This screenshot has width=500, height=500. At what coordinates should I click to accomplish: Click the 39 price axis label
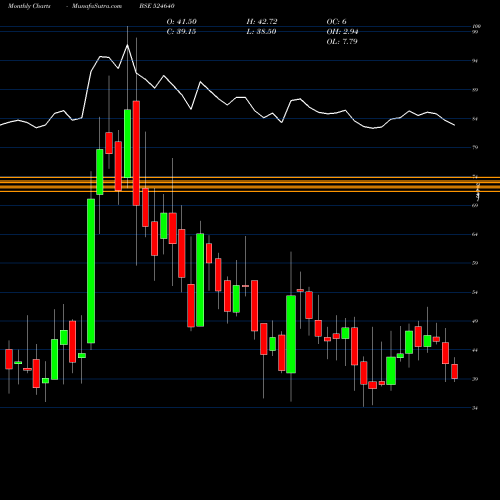[x=475, y=379]
